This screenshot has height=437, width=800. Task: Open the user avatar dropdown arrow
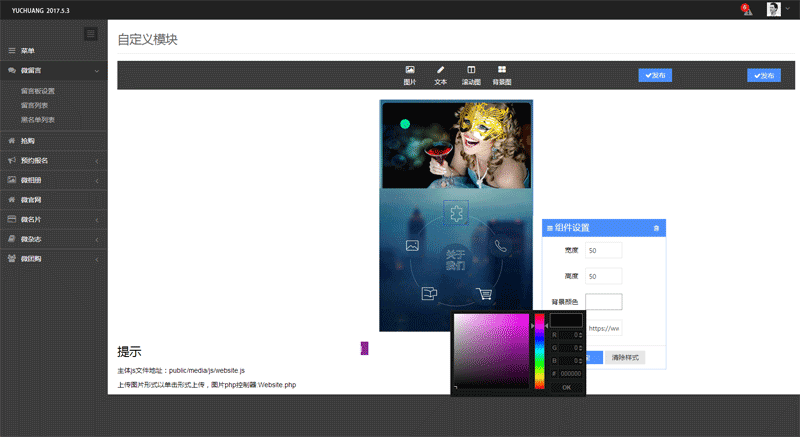(x=787, y=10)
